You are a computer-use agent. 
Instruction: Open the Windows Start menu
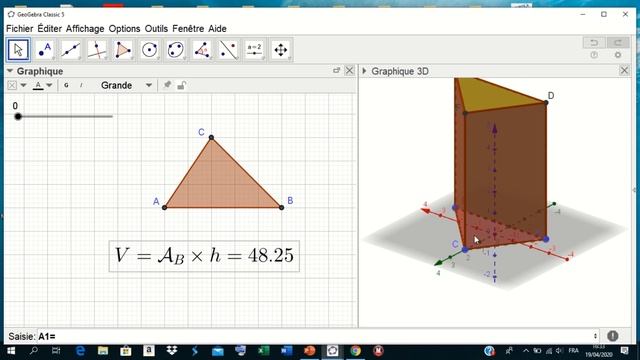11,351
